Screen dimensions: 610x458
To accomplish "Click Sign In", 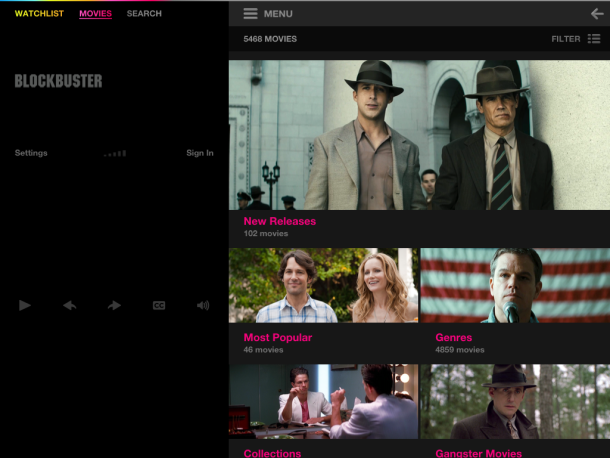I will 200,153.
